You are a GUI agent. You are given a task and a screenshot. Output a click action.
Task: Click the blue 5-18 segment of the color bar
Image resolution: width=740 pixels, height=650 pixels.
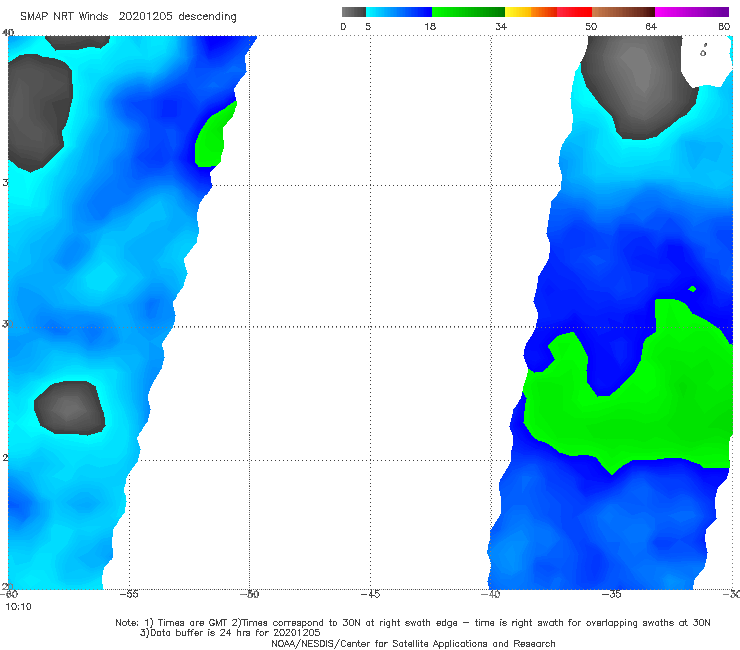[x=399, y=12]
